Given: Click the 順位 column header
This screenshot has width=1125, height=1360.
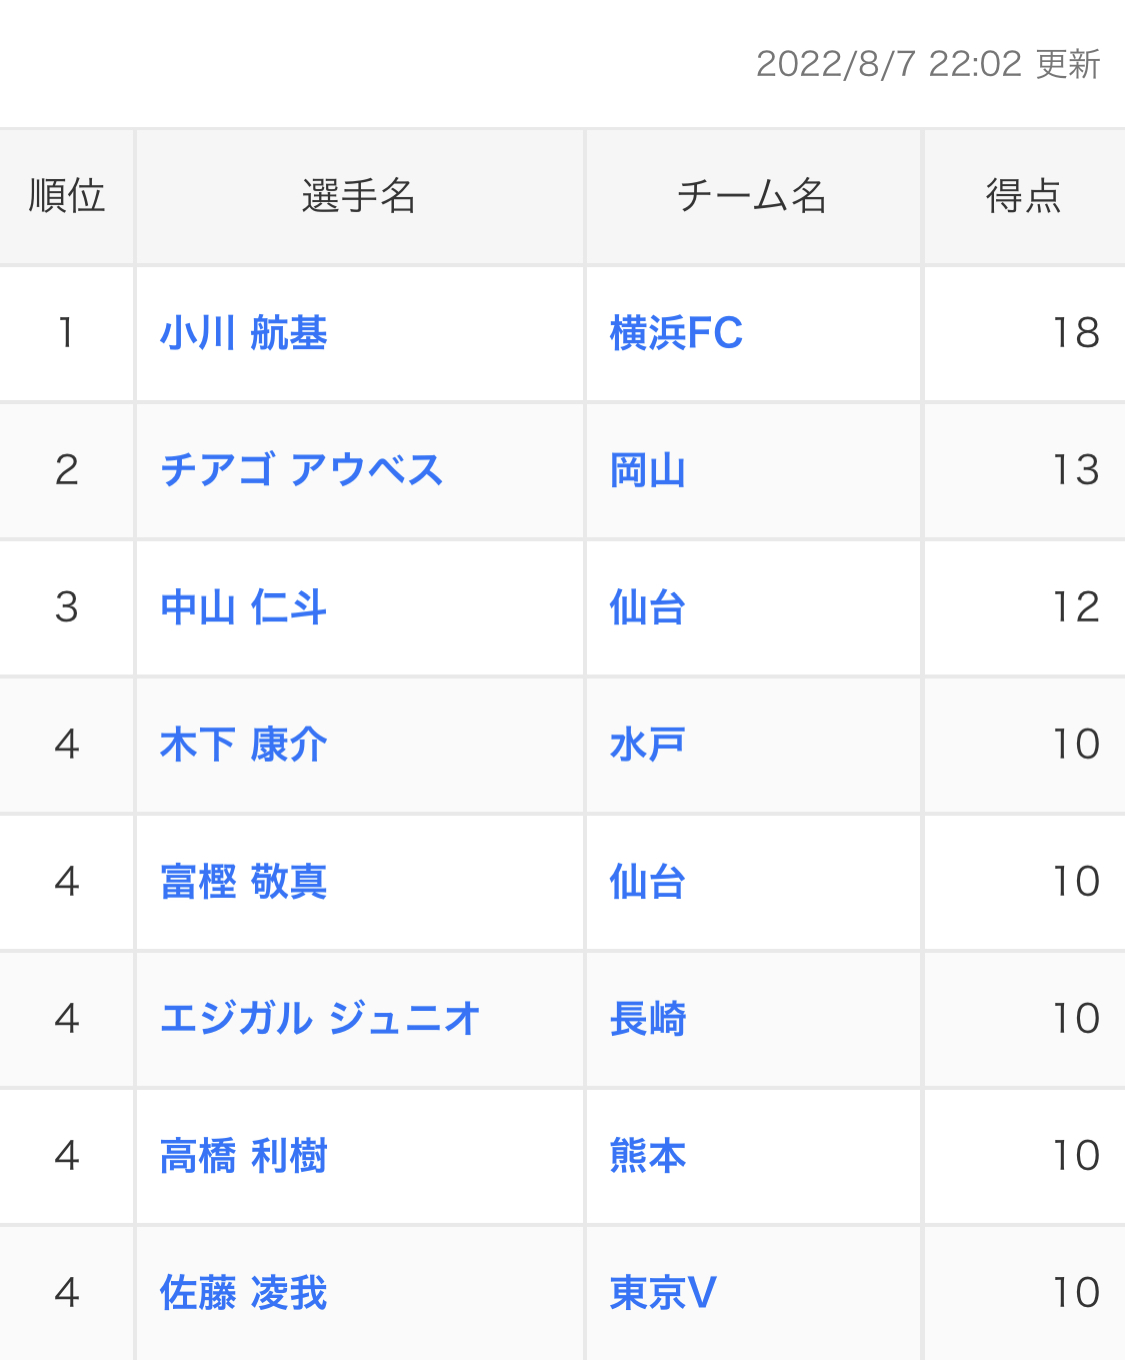Looking at the screenshot, I should click(66, 196).
